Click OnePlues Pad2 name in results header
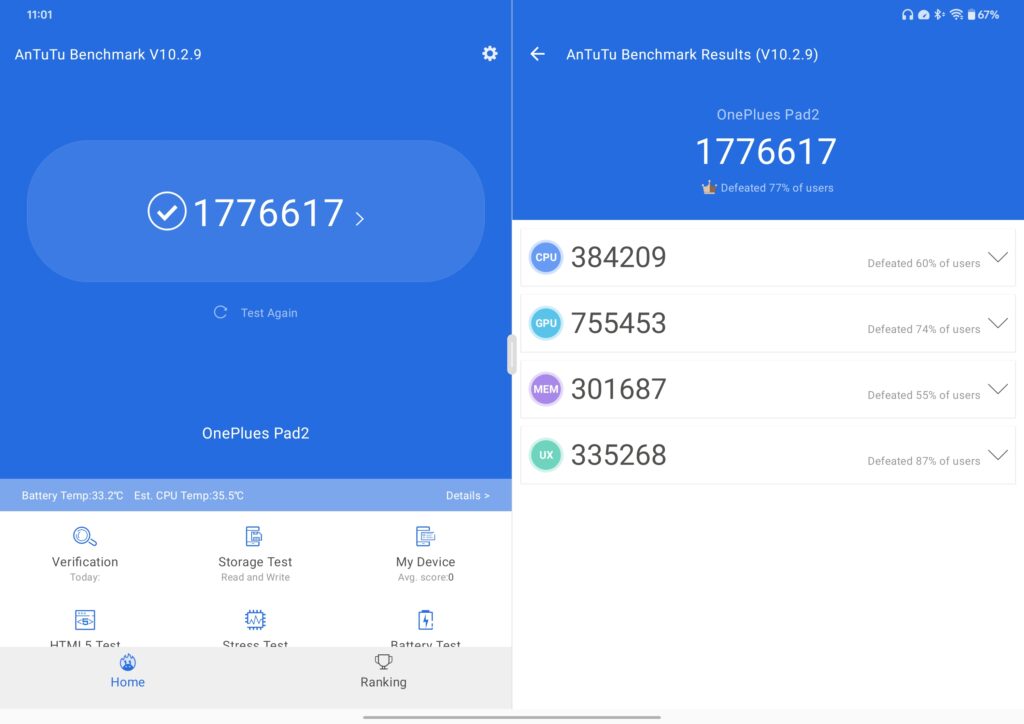Image resolution: width=1024 pixels, height=724 pixels. (767, 115)
